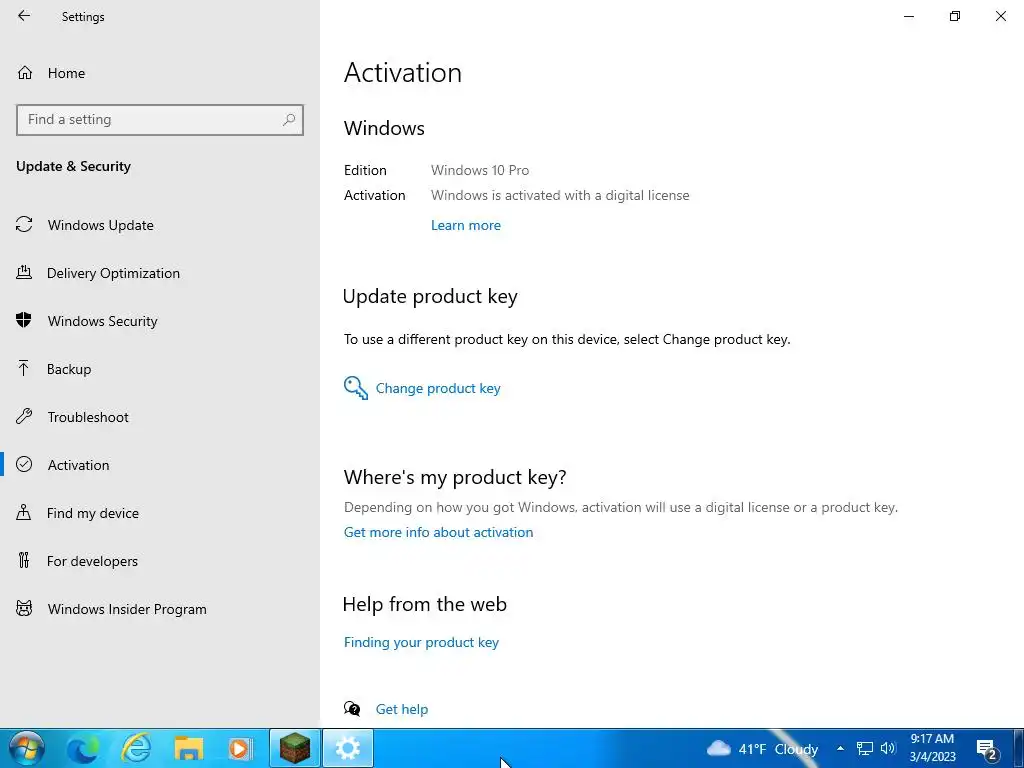Open Finding your product key link
Viewport: 1024px width, 768px height.
point(421,643)
